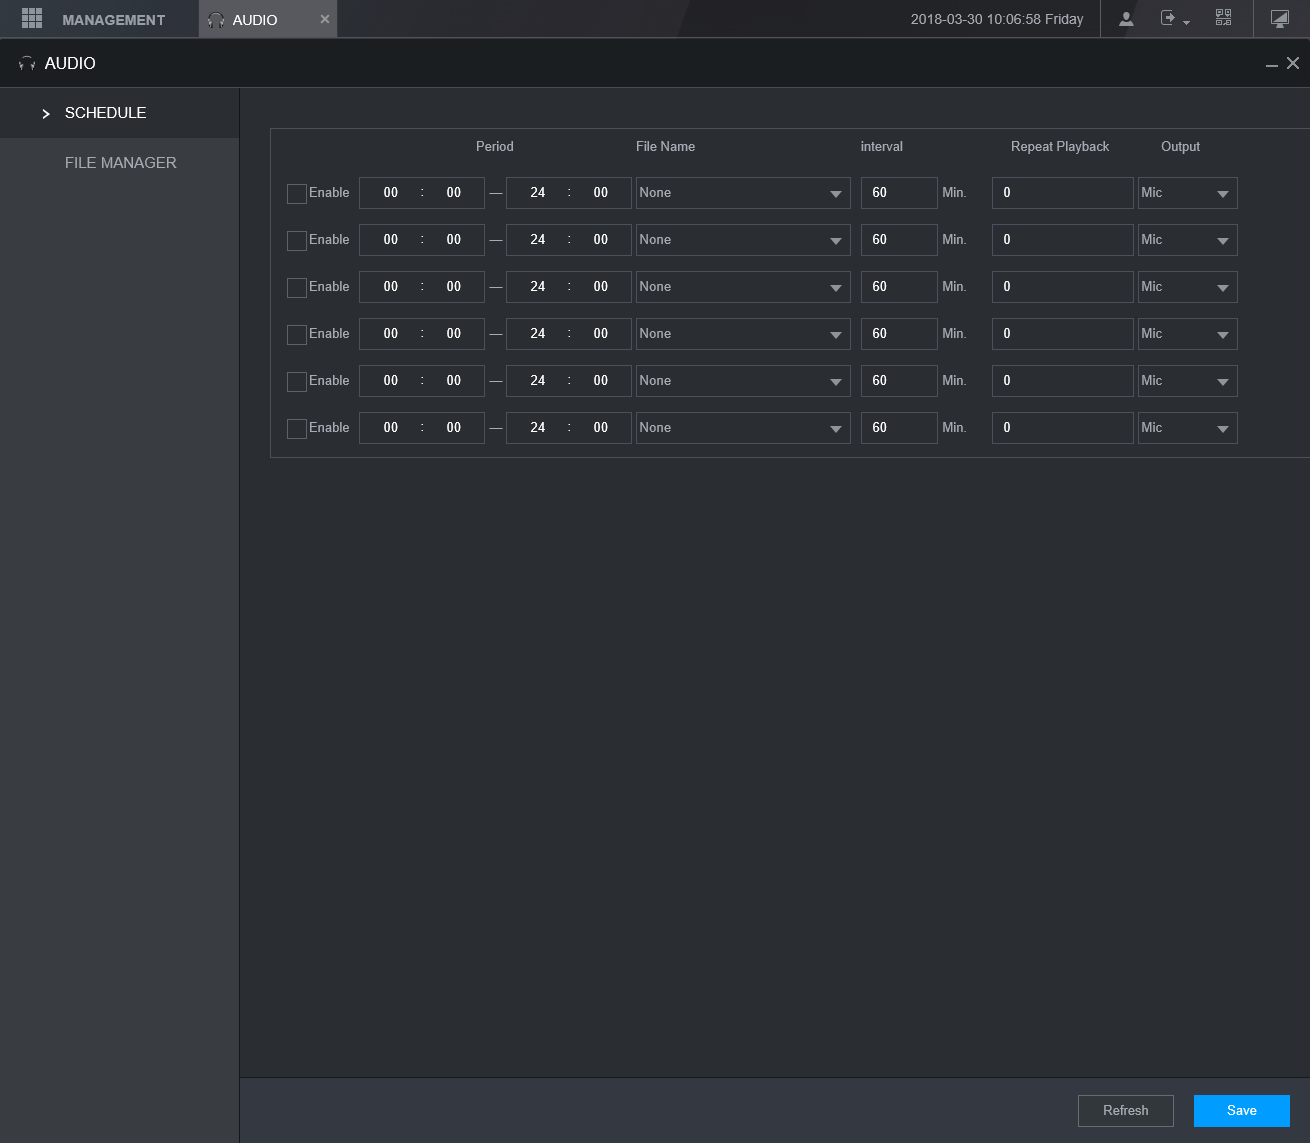Select FILE MANAGER in the sidebar

tap(120, 163)
